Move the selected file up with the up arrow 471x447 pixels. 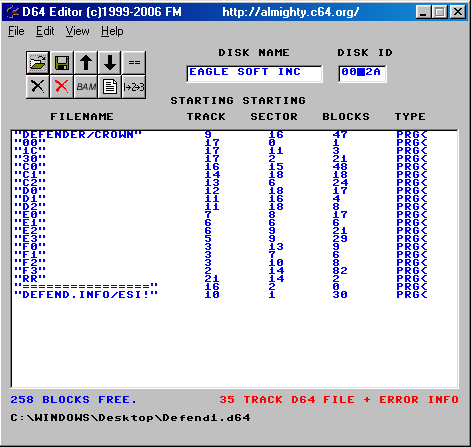(x=86, y=63)
